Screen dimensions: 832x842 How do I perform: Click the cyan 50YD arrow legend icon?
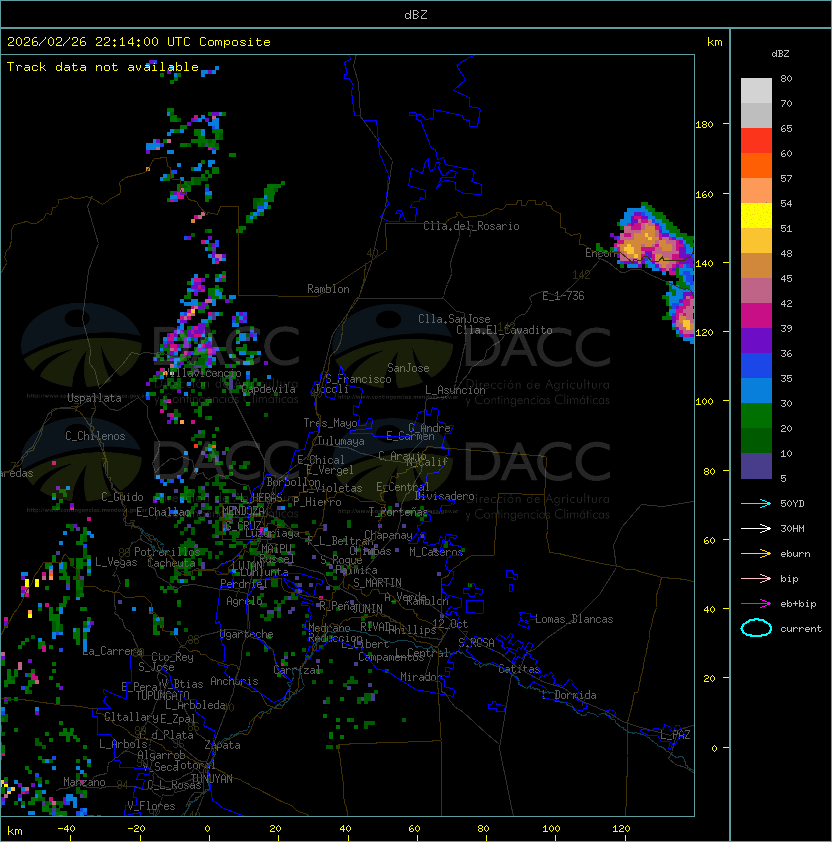(756, 503)
